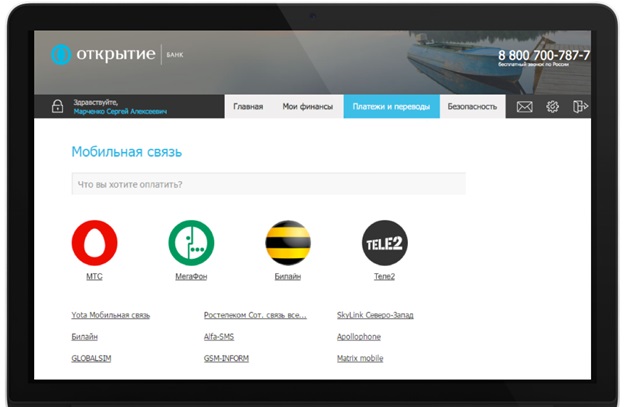
Task: Click the Что вы хотите оплатить search field
Action: [x=268, y=184]
